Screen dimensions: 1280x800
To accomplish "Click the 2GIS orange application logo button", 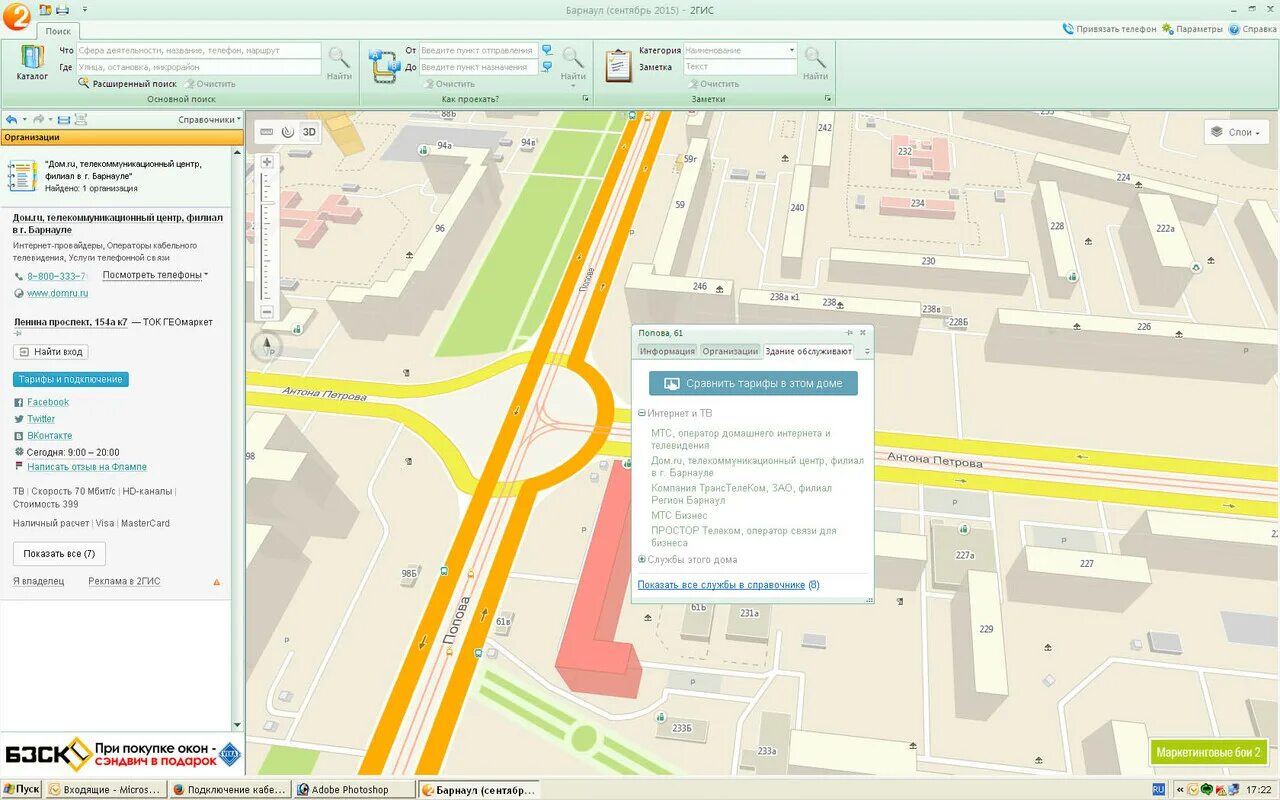I will tap(17, 14).
